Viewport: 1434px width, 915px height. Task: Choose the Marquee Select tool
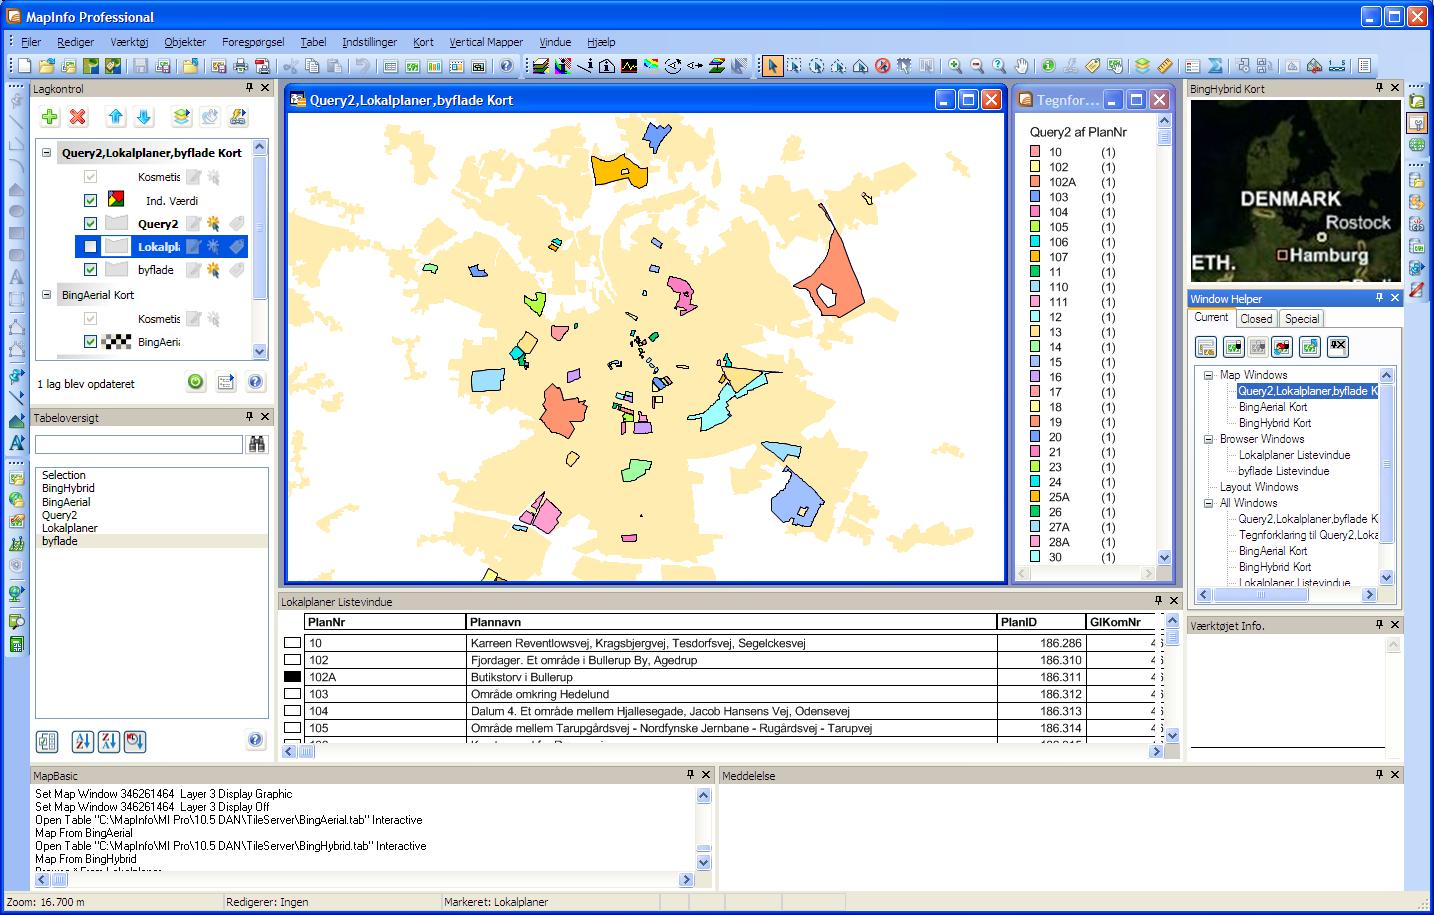point(794,66)
